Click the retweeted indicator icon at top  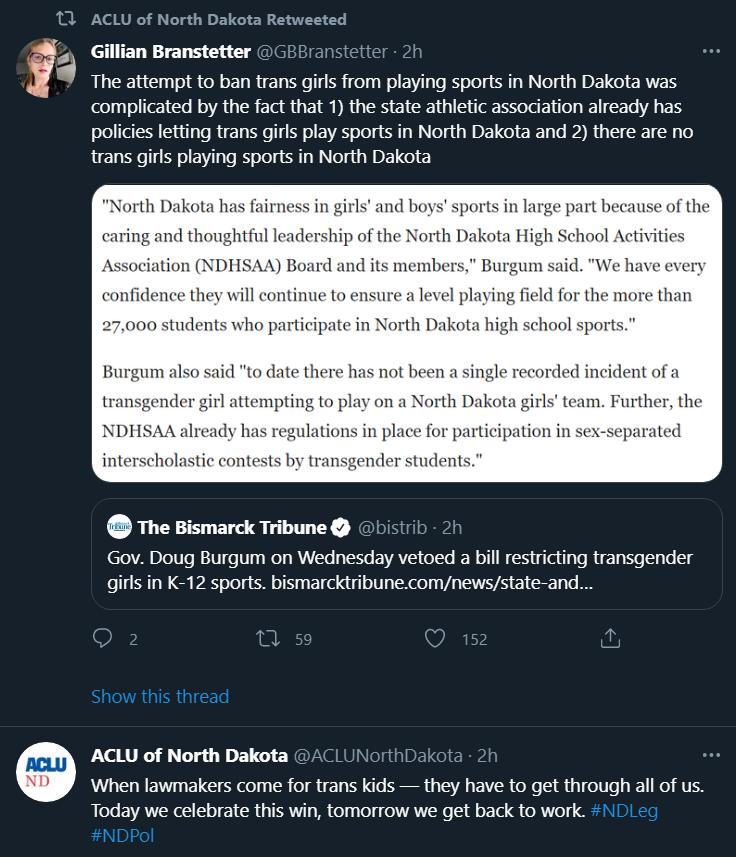click(66, 20)
